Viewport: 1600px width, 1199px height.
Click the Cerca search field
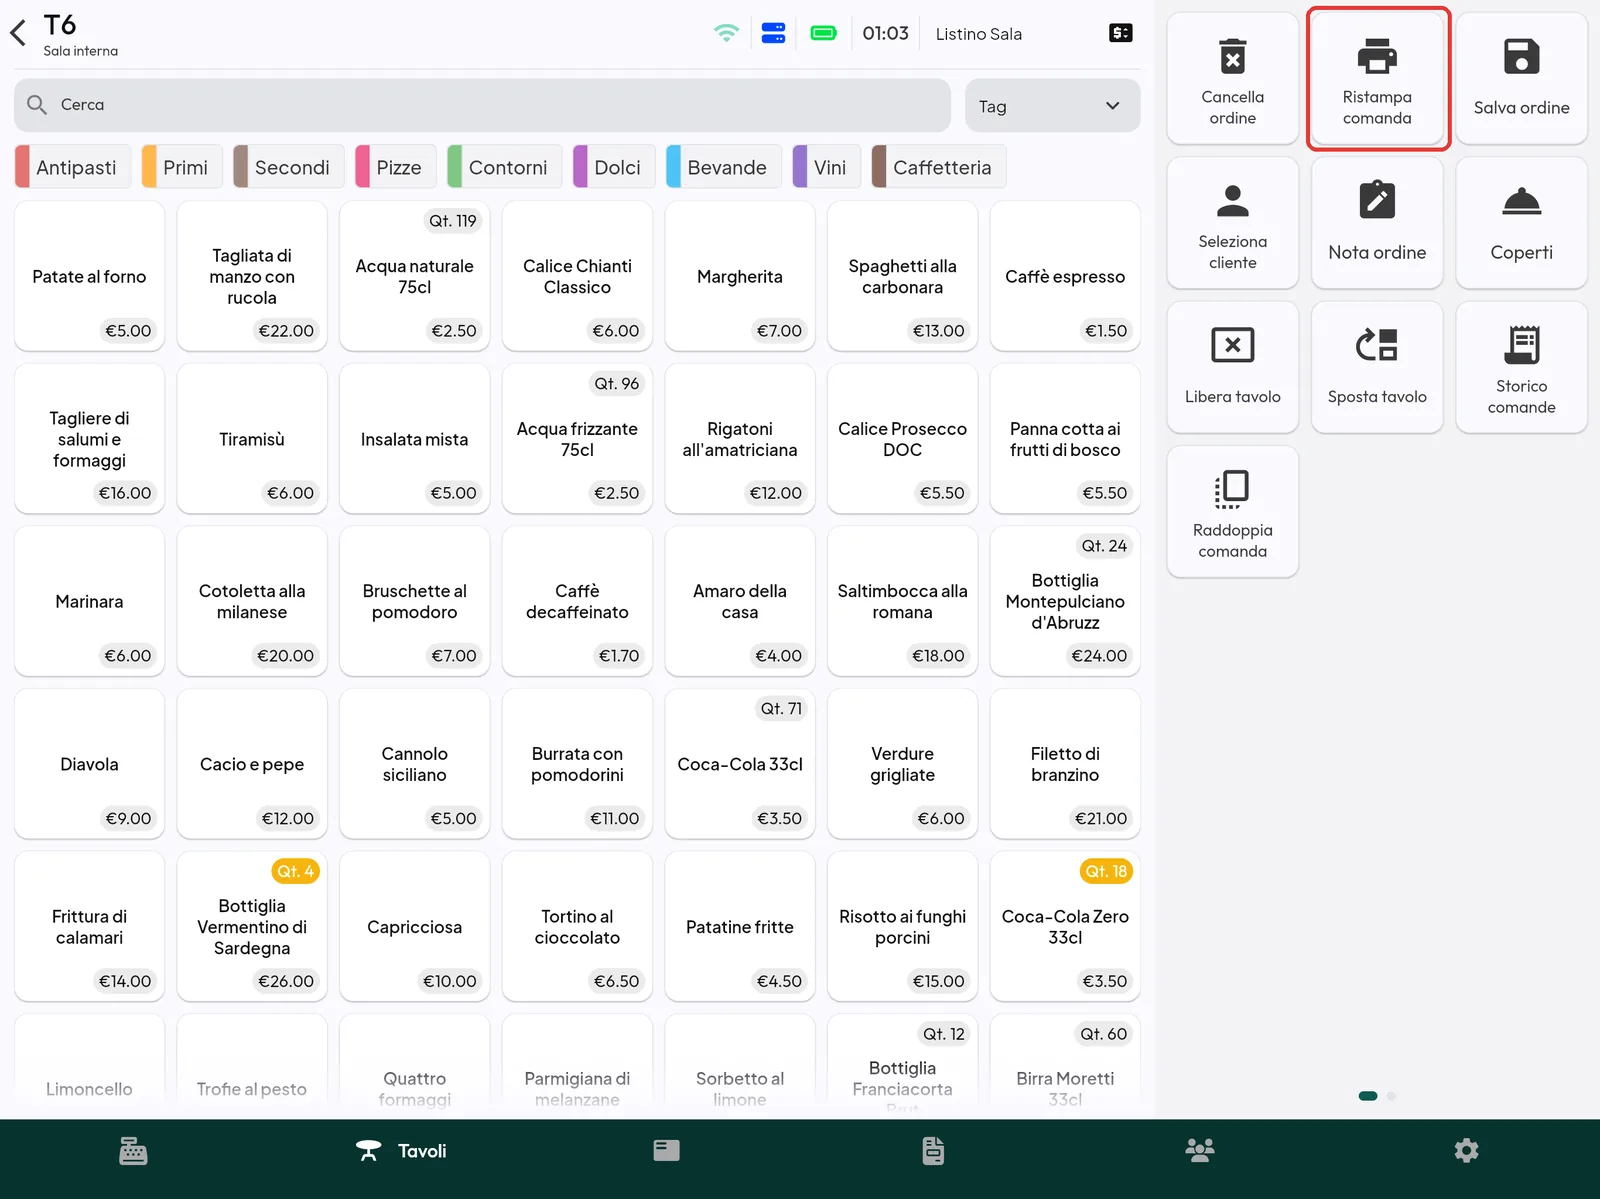pos(482,105)
